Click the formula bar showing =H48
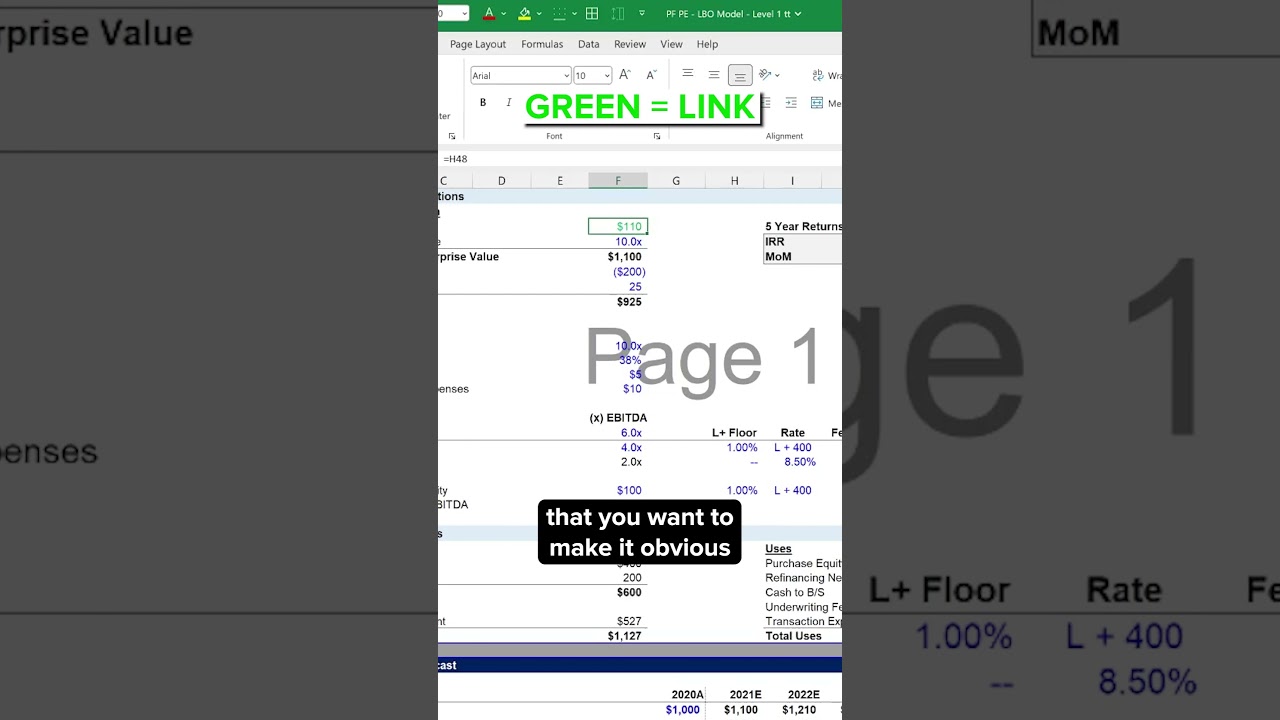 click(640, 159)
